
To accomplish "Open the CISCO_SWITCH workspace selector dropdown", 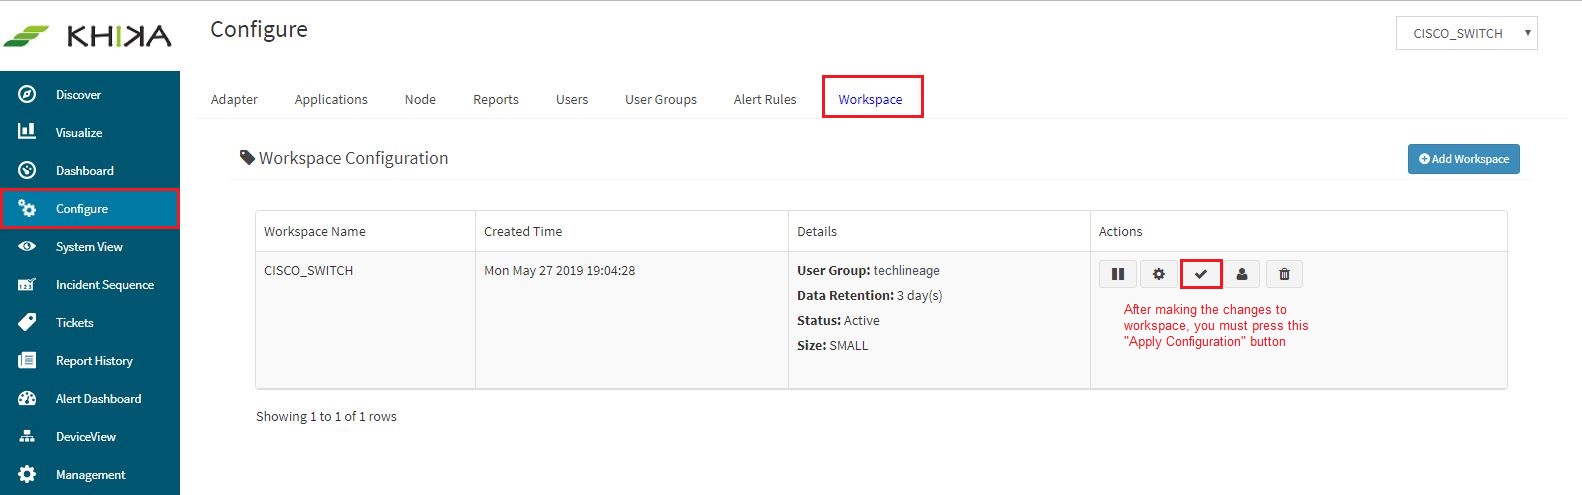I will pos(1466,33).
